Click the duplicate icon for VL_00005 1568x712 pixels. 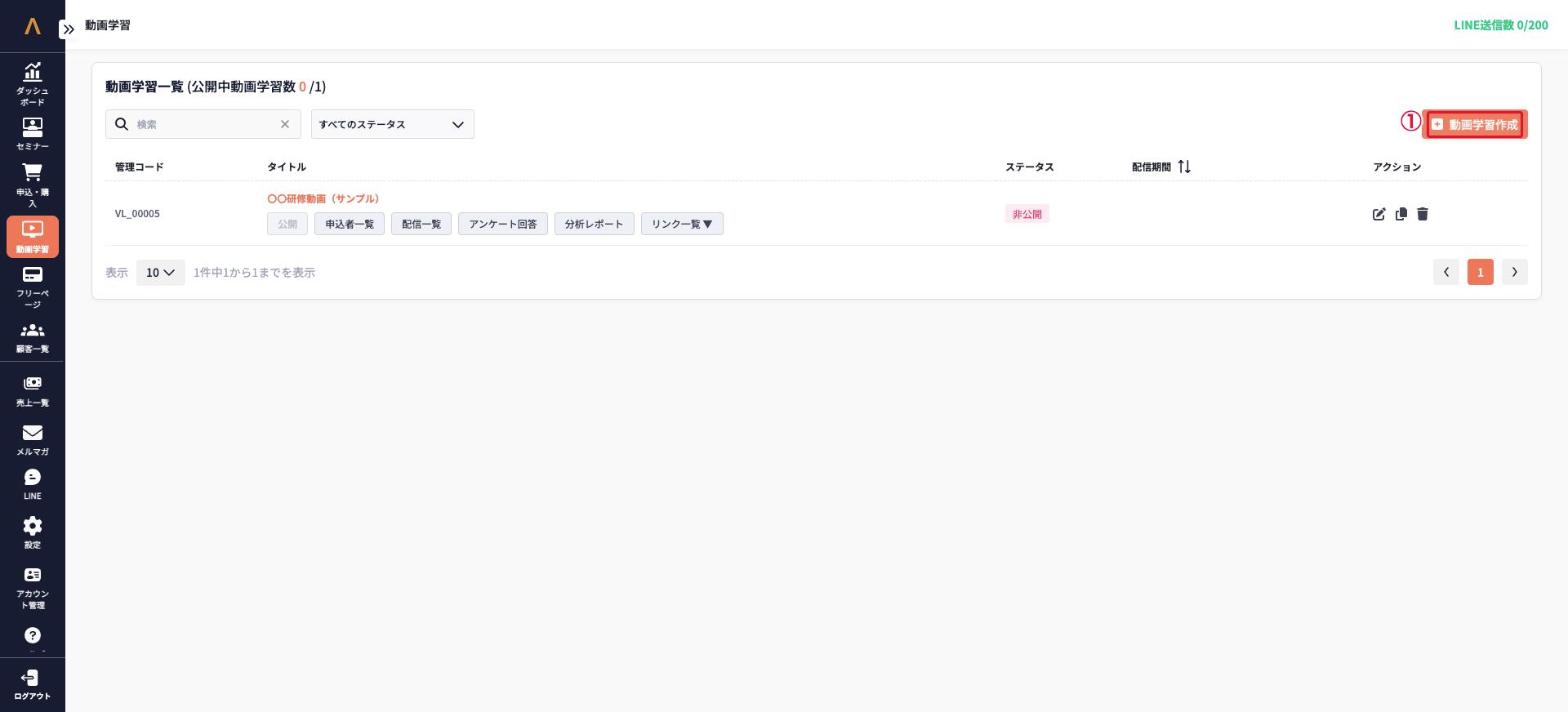[1401, 214]
